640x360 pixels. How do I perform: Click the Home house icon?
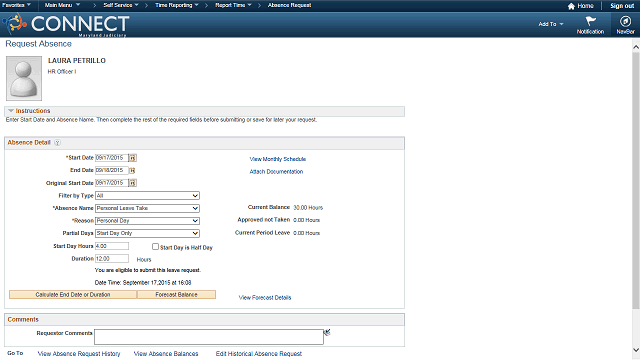[x=571, y=6]
